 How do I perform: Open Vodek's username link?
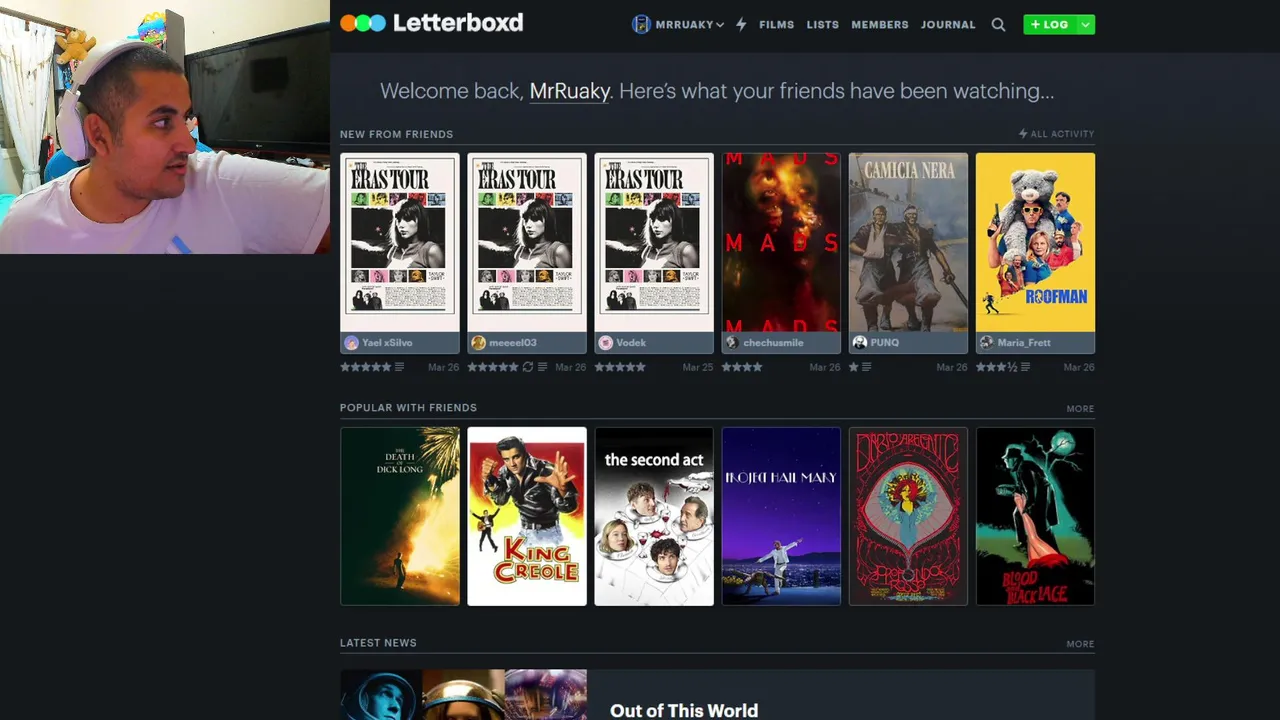pyautogui.click(x=631, y=342)
